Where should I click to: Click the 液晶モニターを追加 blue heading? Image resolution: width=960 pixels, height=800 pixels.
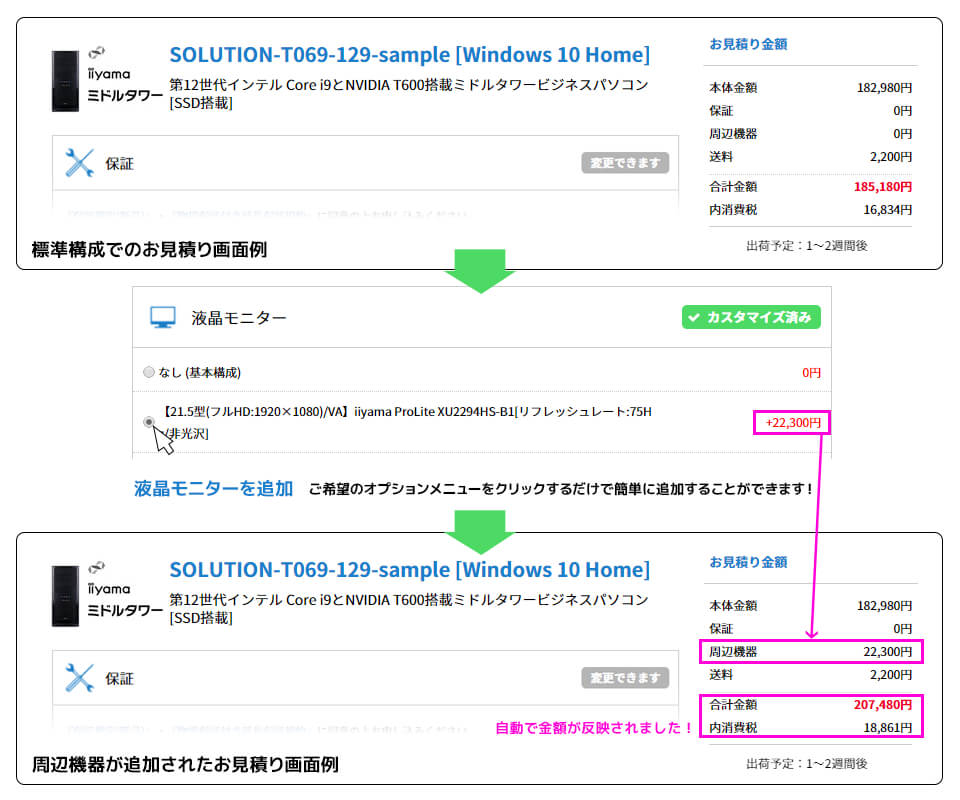pyautogui.click(x=213, y=488)
